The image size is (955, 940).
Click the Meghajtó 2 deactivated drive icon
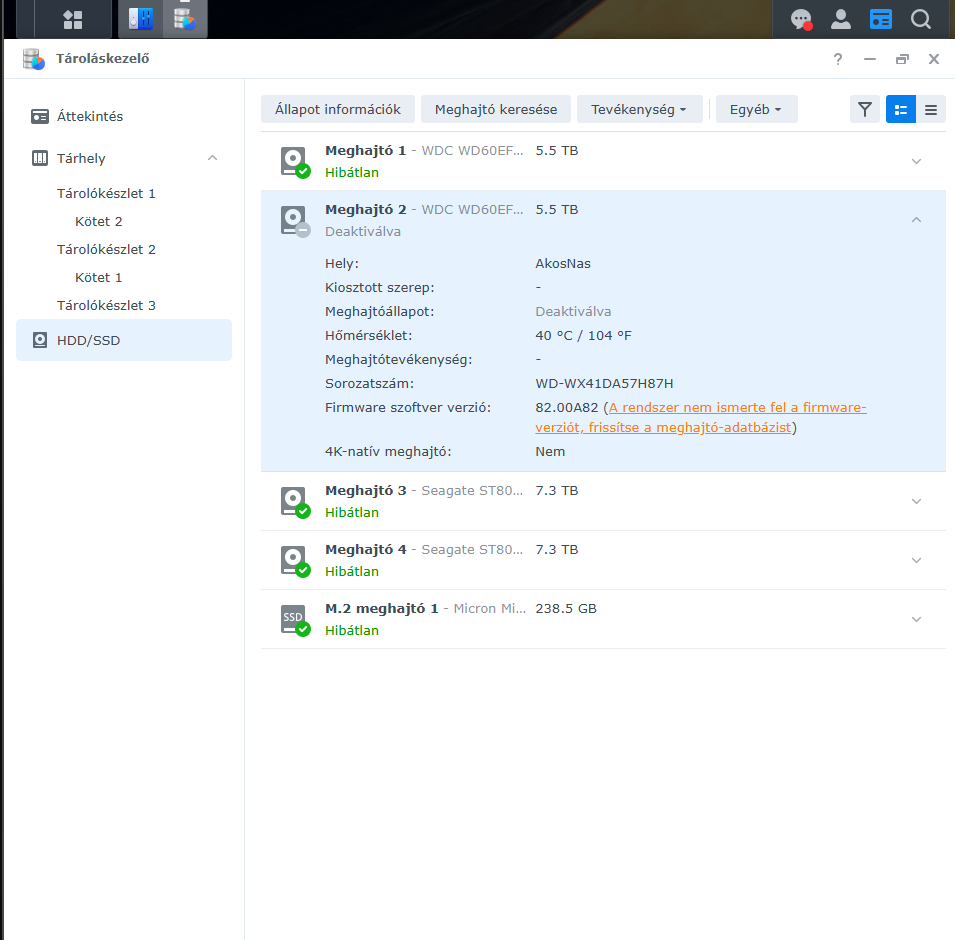(x=294, y=220)
